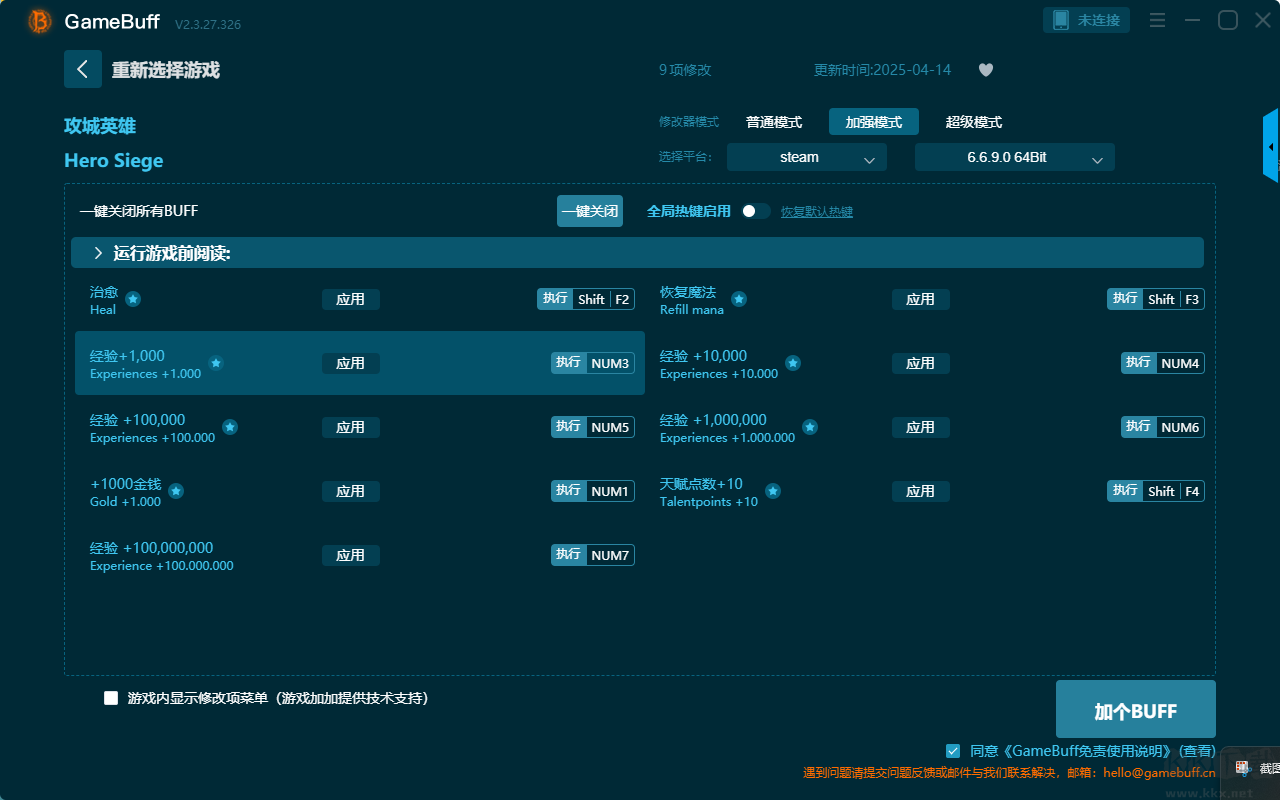
Task: Click the back arrow button
Action: point(83,69)
